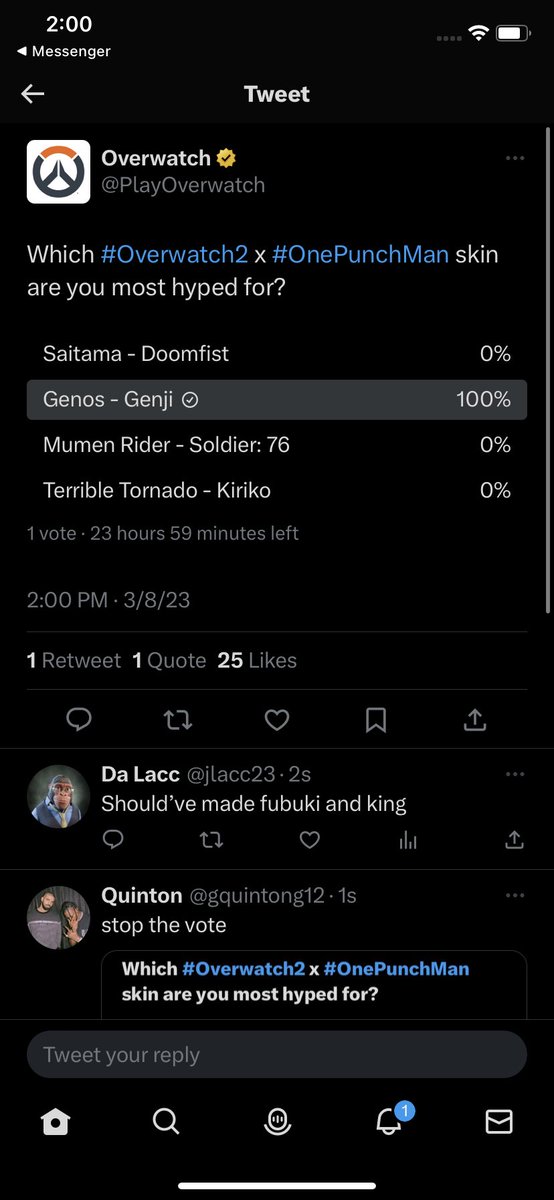Share the Overwatch poll tweet
This screenshot has width=554, height=1200.
click(475, 719)
